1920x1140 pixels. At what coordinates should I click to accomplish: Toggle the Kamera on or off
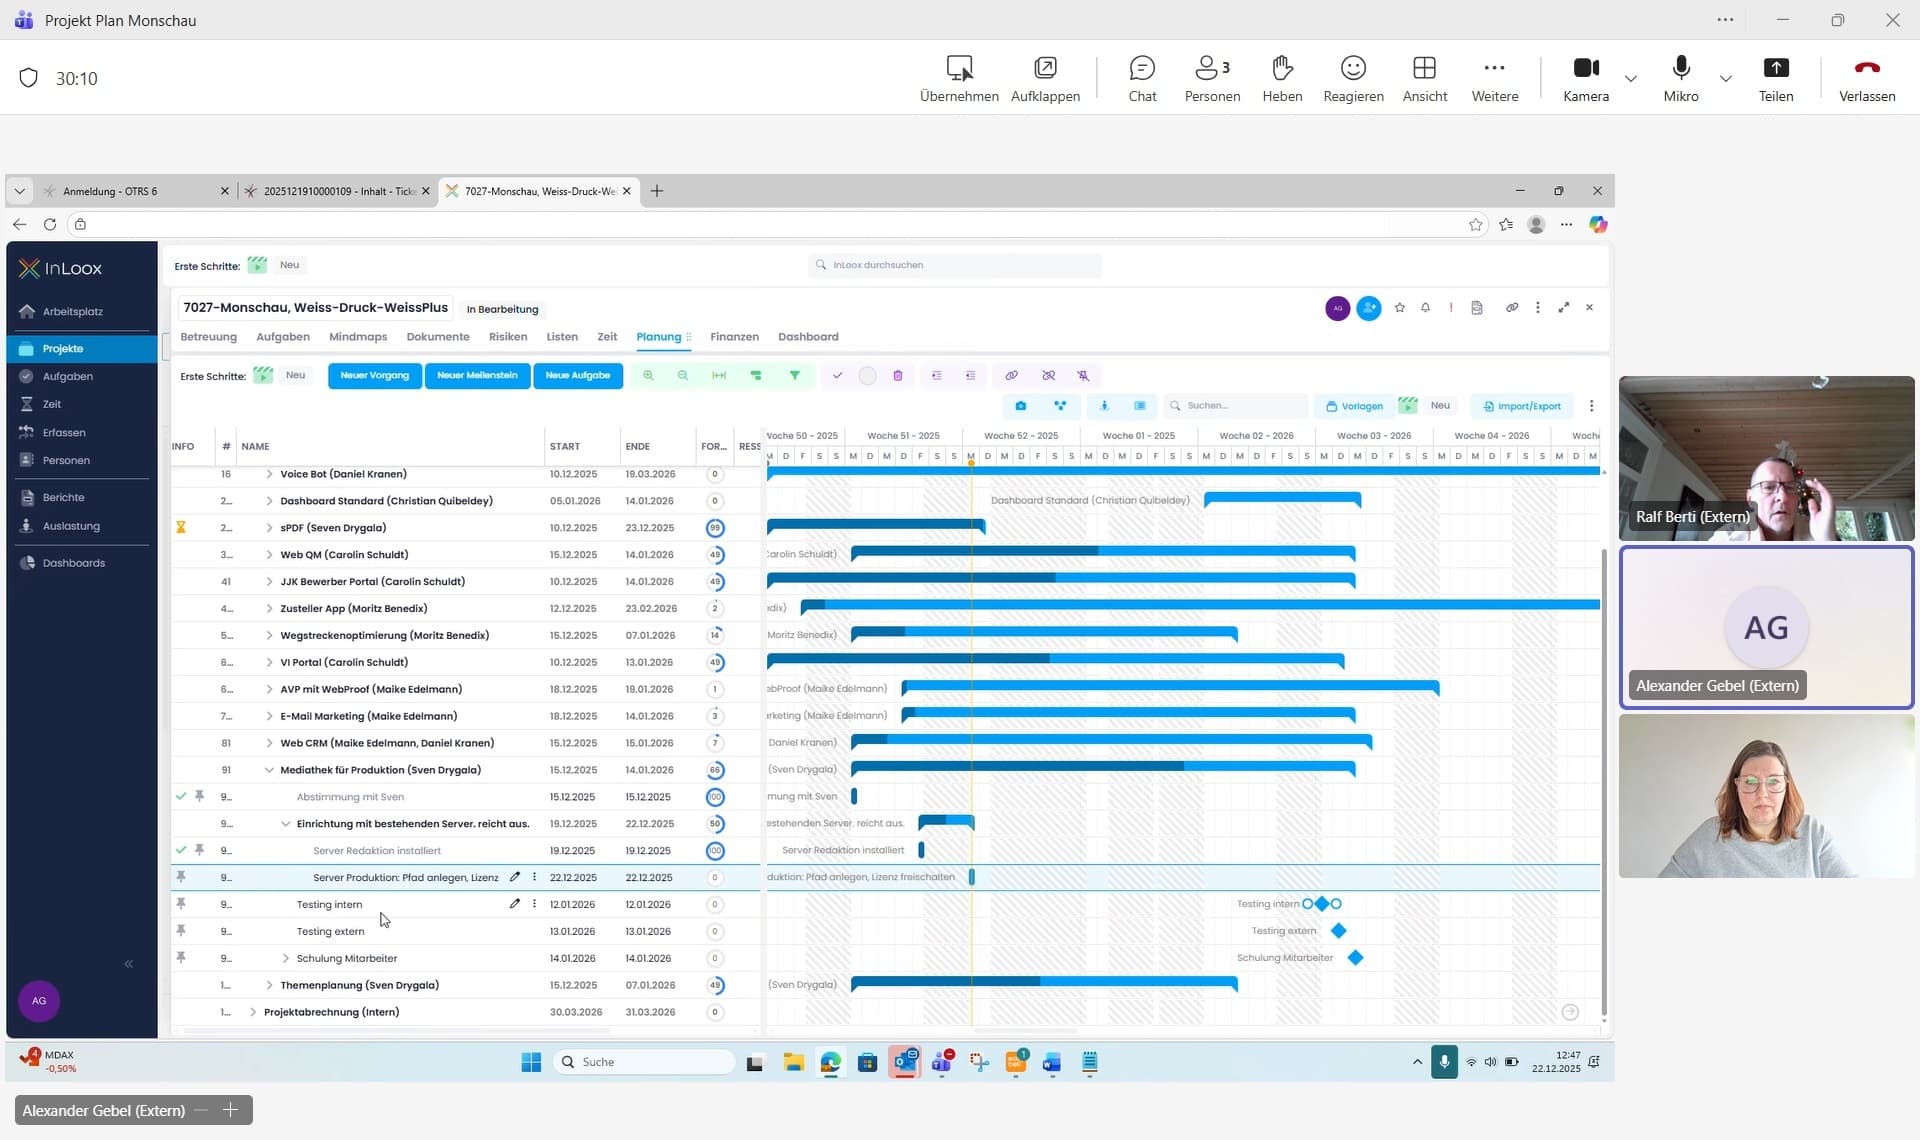1585,79
